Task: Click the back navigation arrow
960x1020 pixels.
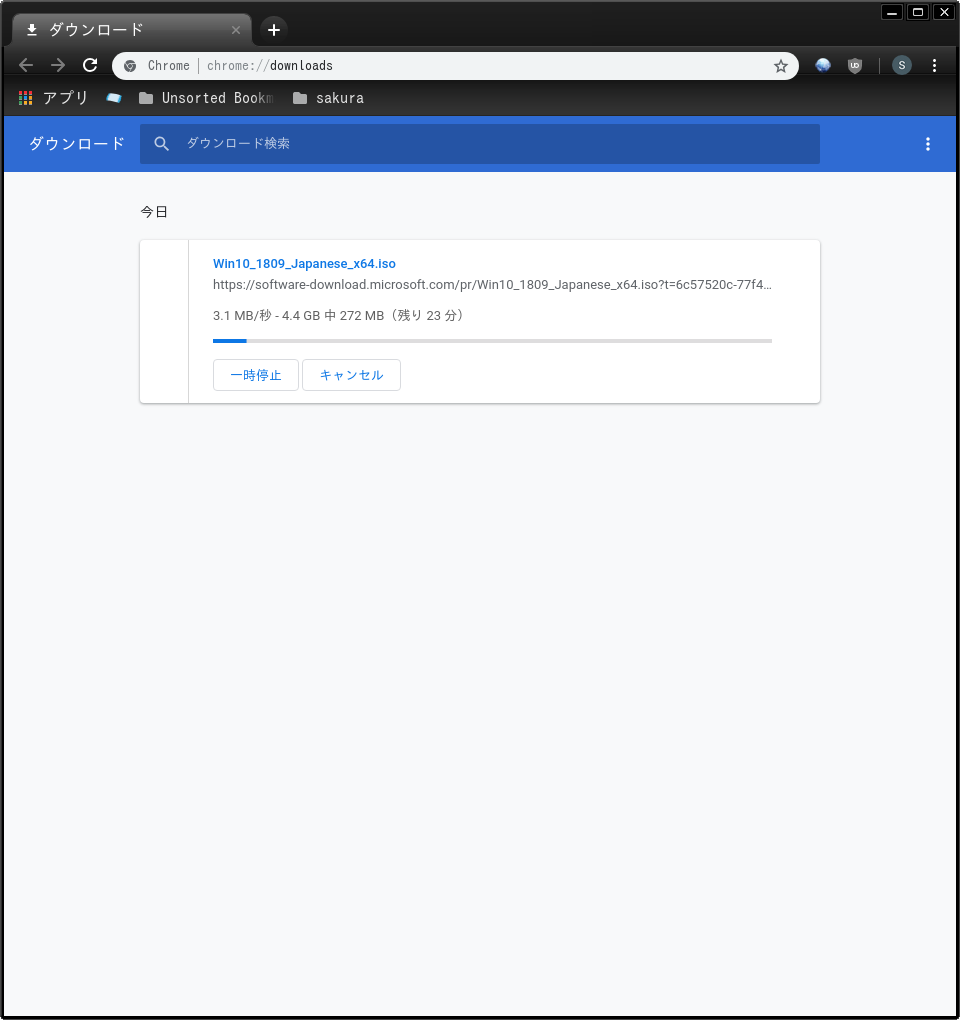Action: coord(26,65)
